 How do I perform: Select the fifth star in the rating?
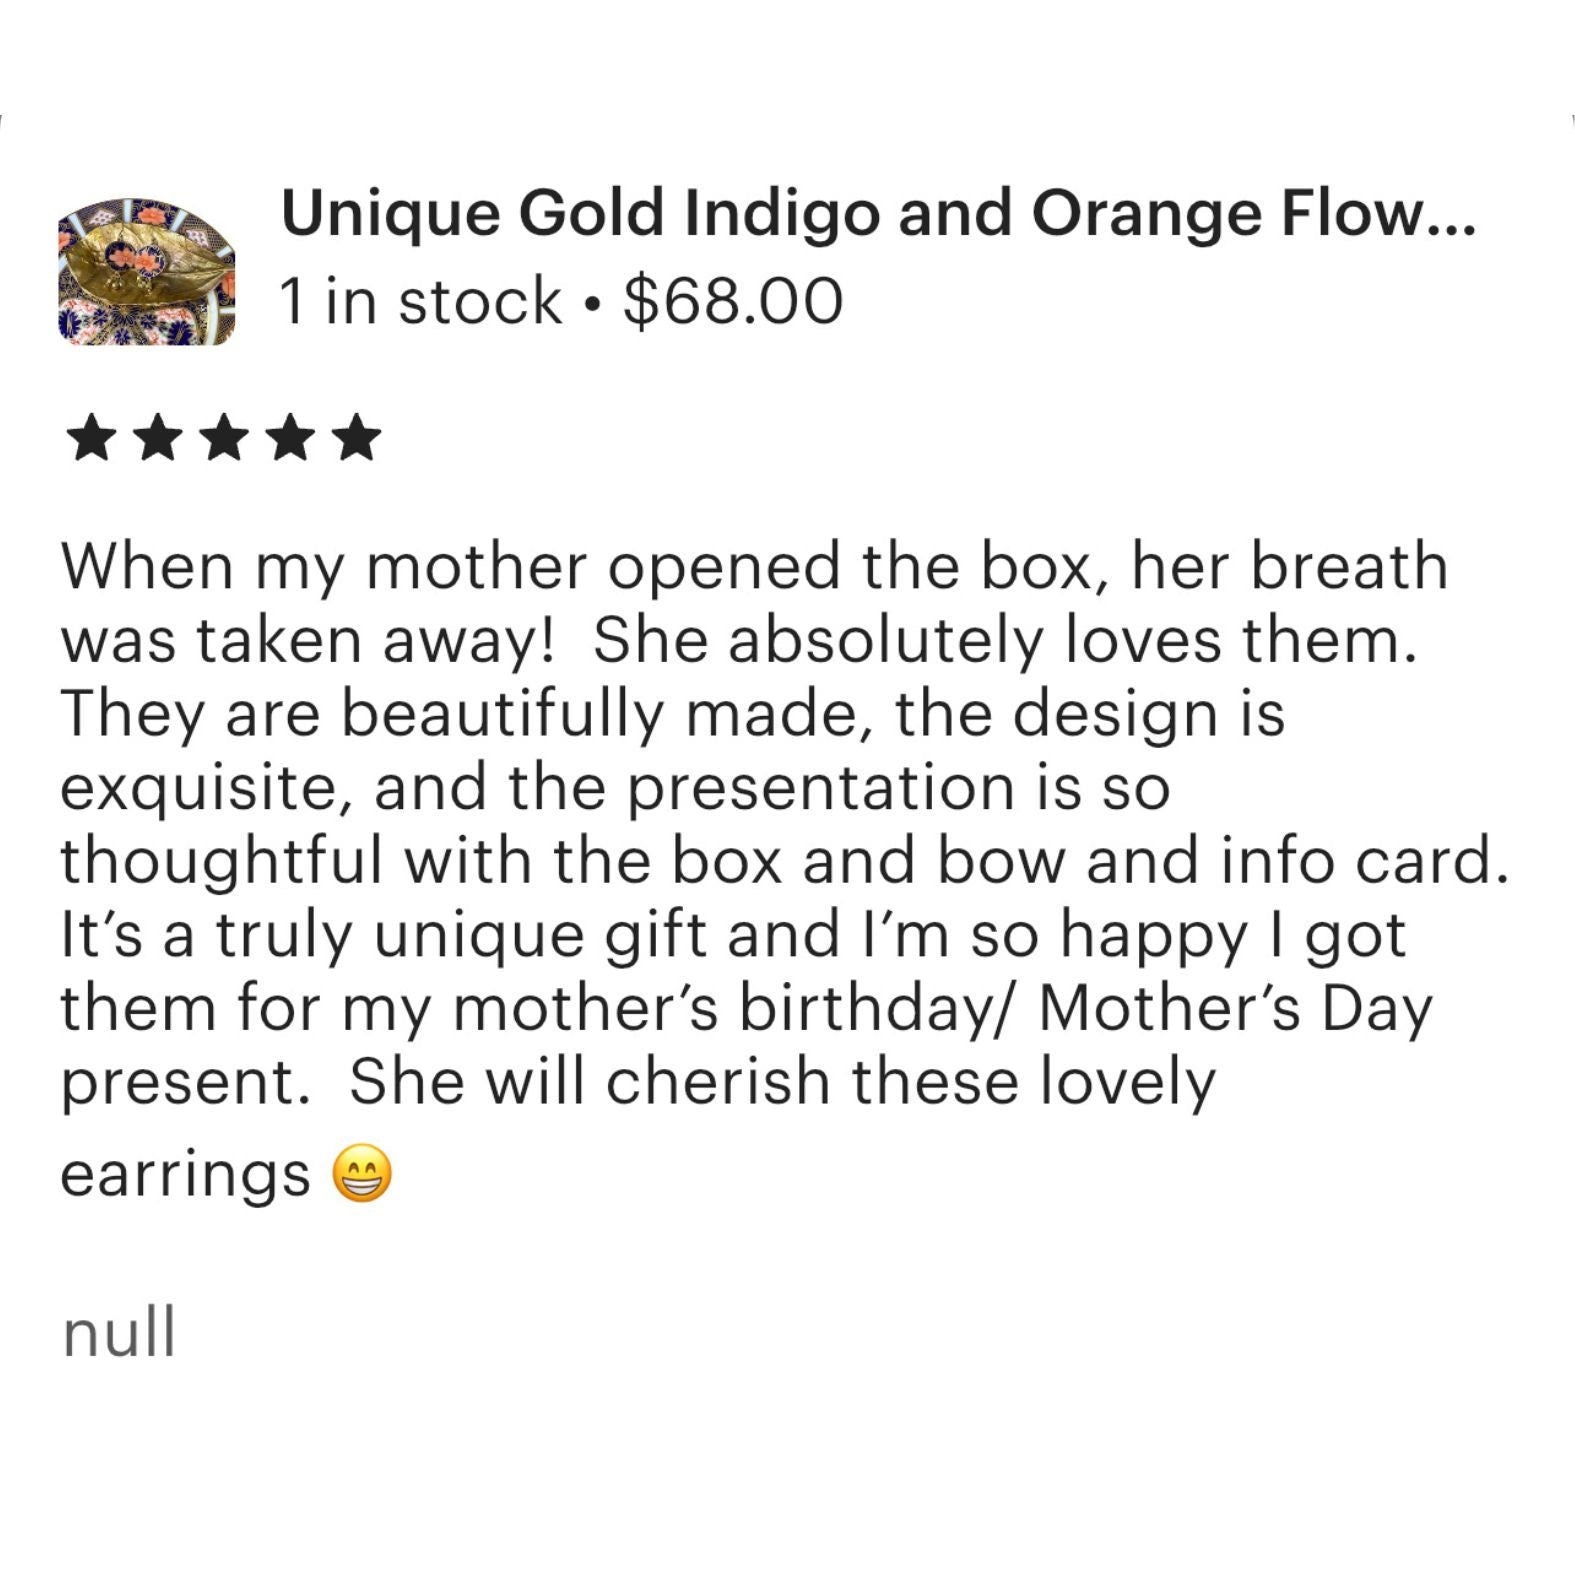point(358,440)
